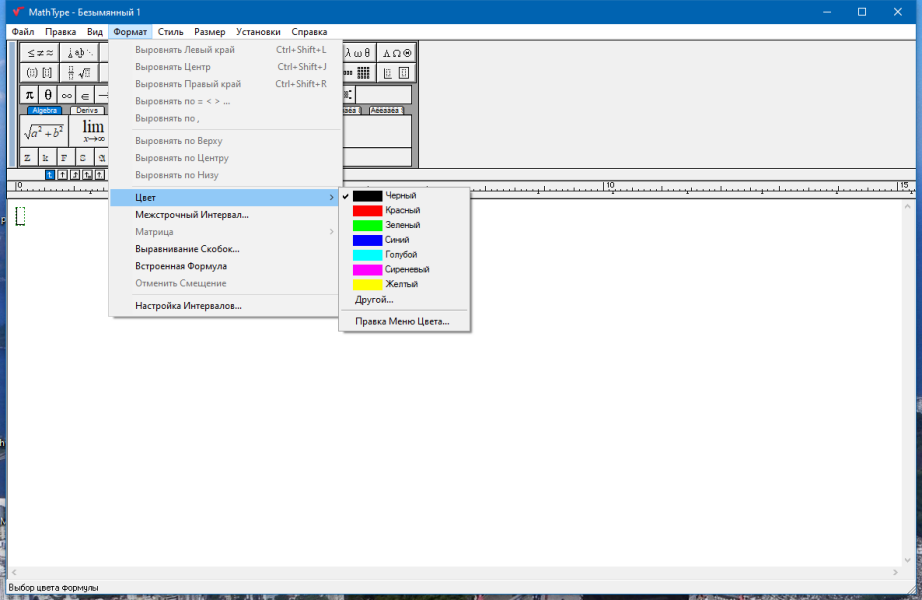922x600 pixels.
Task: Click the vertical scrollbar down arrow
Action: click(907, 560)
